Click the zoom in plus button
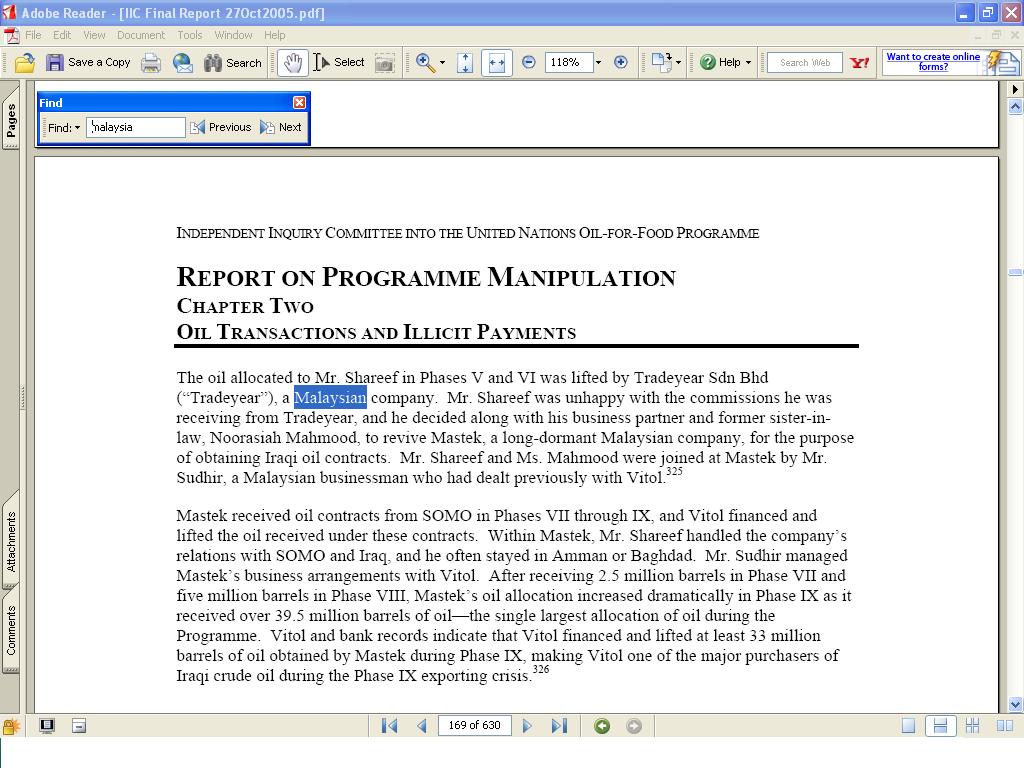The image size is (1024, 768). point(621,62)
